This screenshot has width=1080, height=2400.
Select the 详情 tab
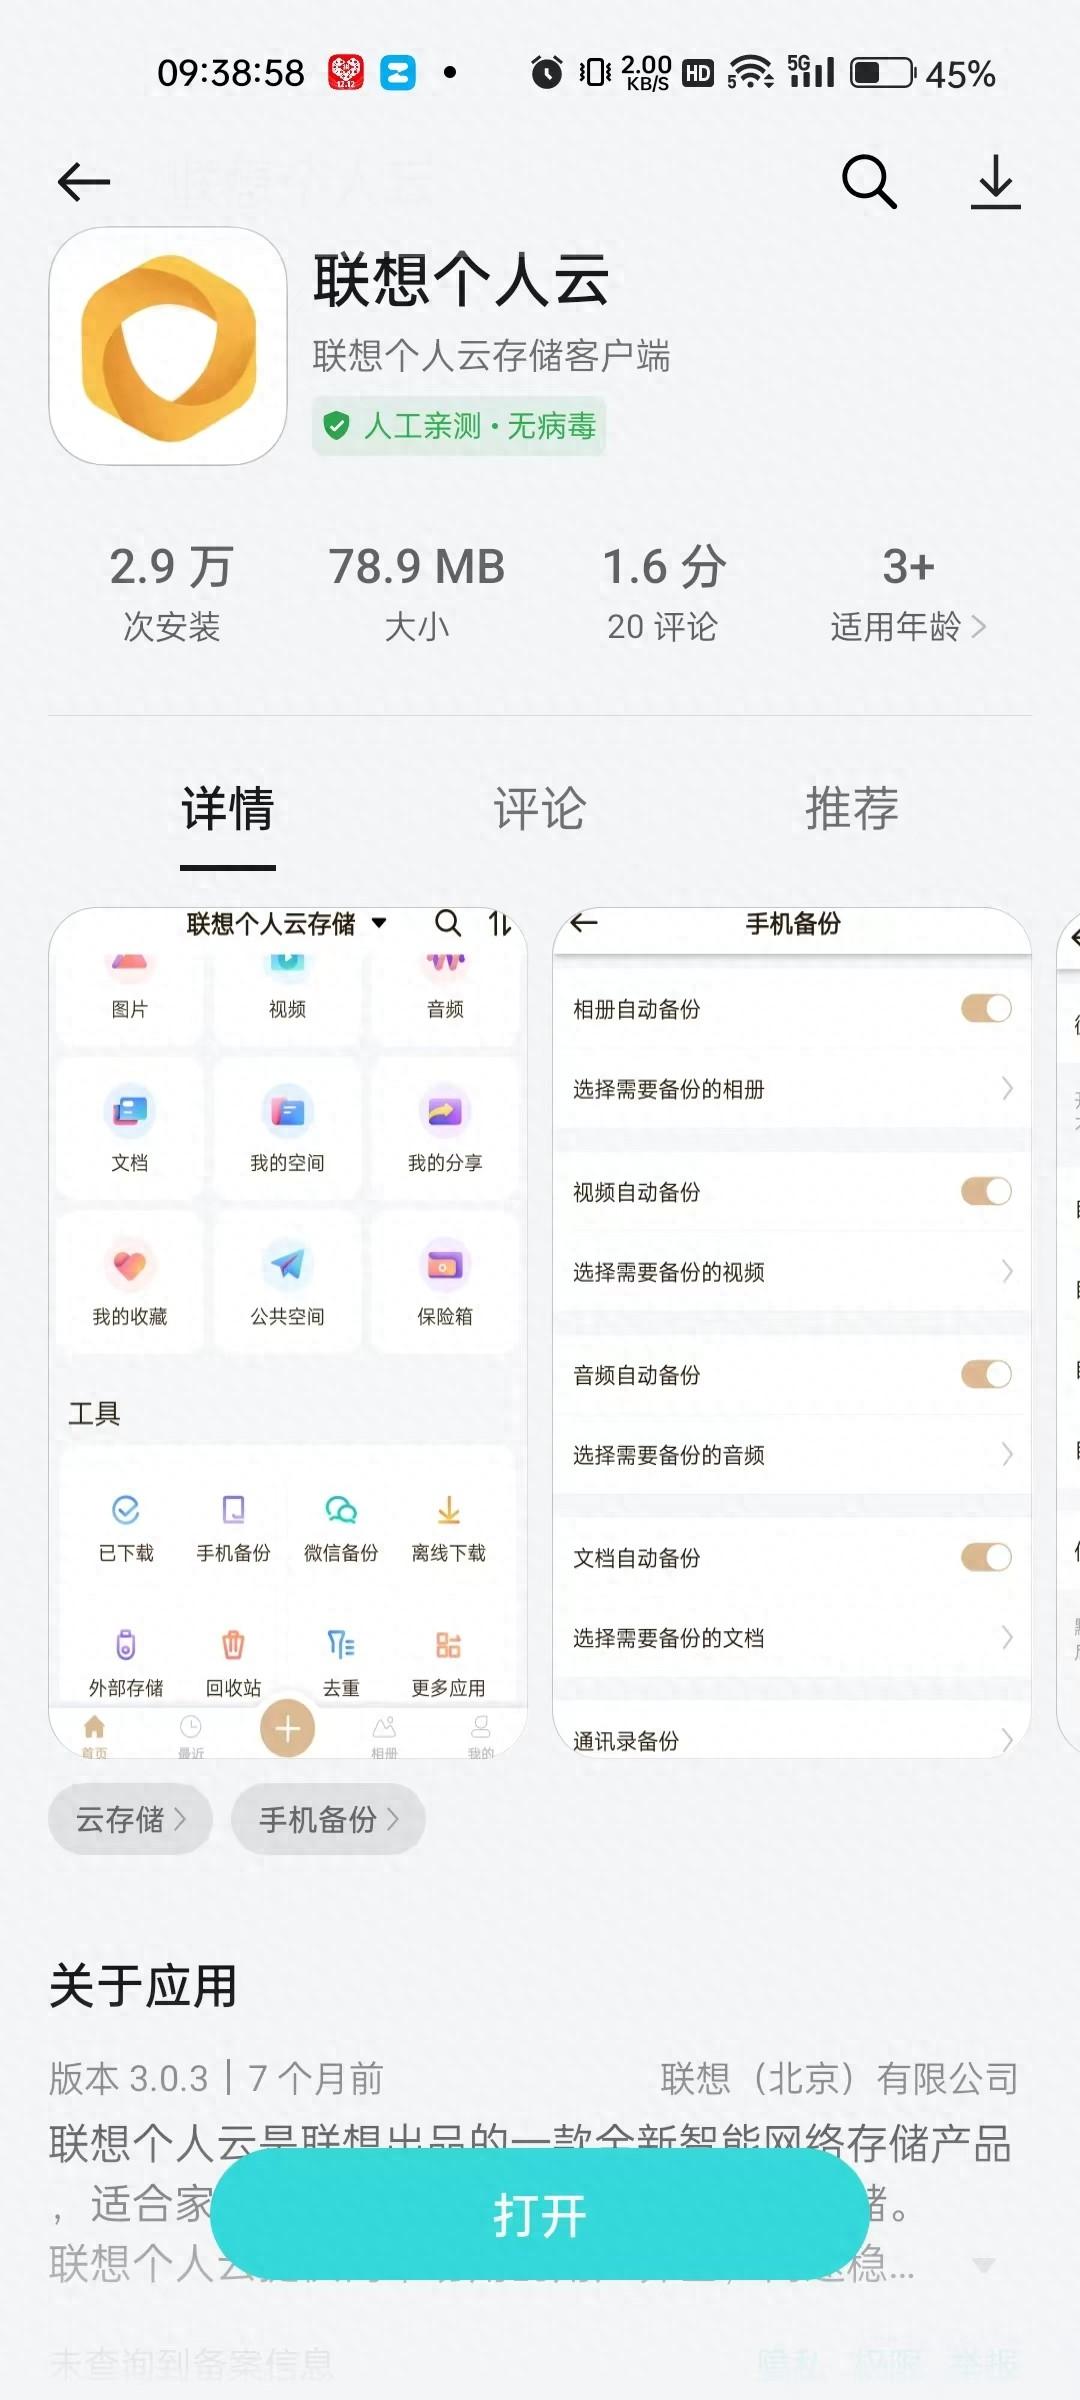coord(228,808)
